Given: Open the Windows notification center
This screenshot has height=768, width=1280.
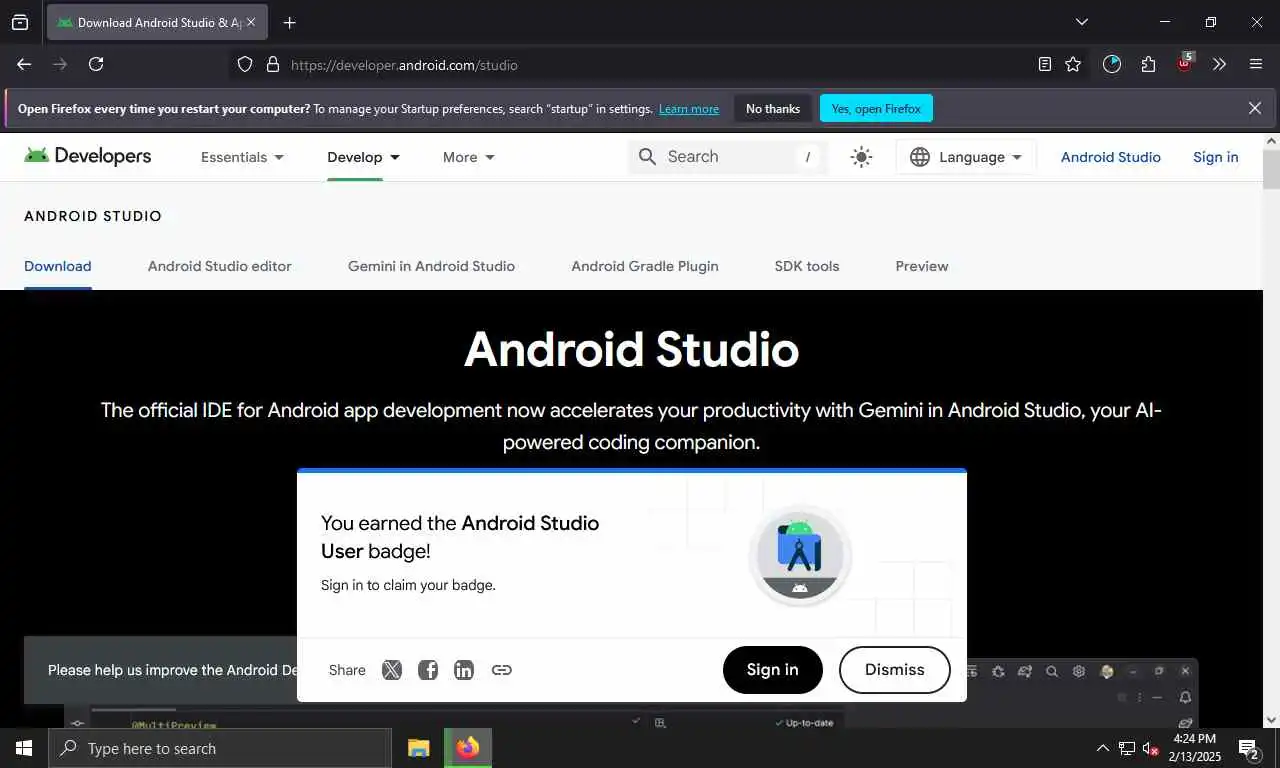Looking at the screenshot, I should 1249,748.
